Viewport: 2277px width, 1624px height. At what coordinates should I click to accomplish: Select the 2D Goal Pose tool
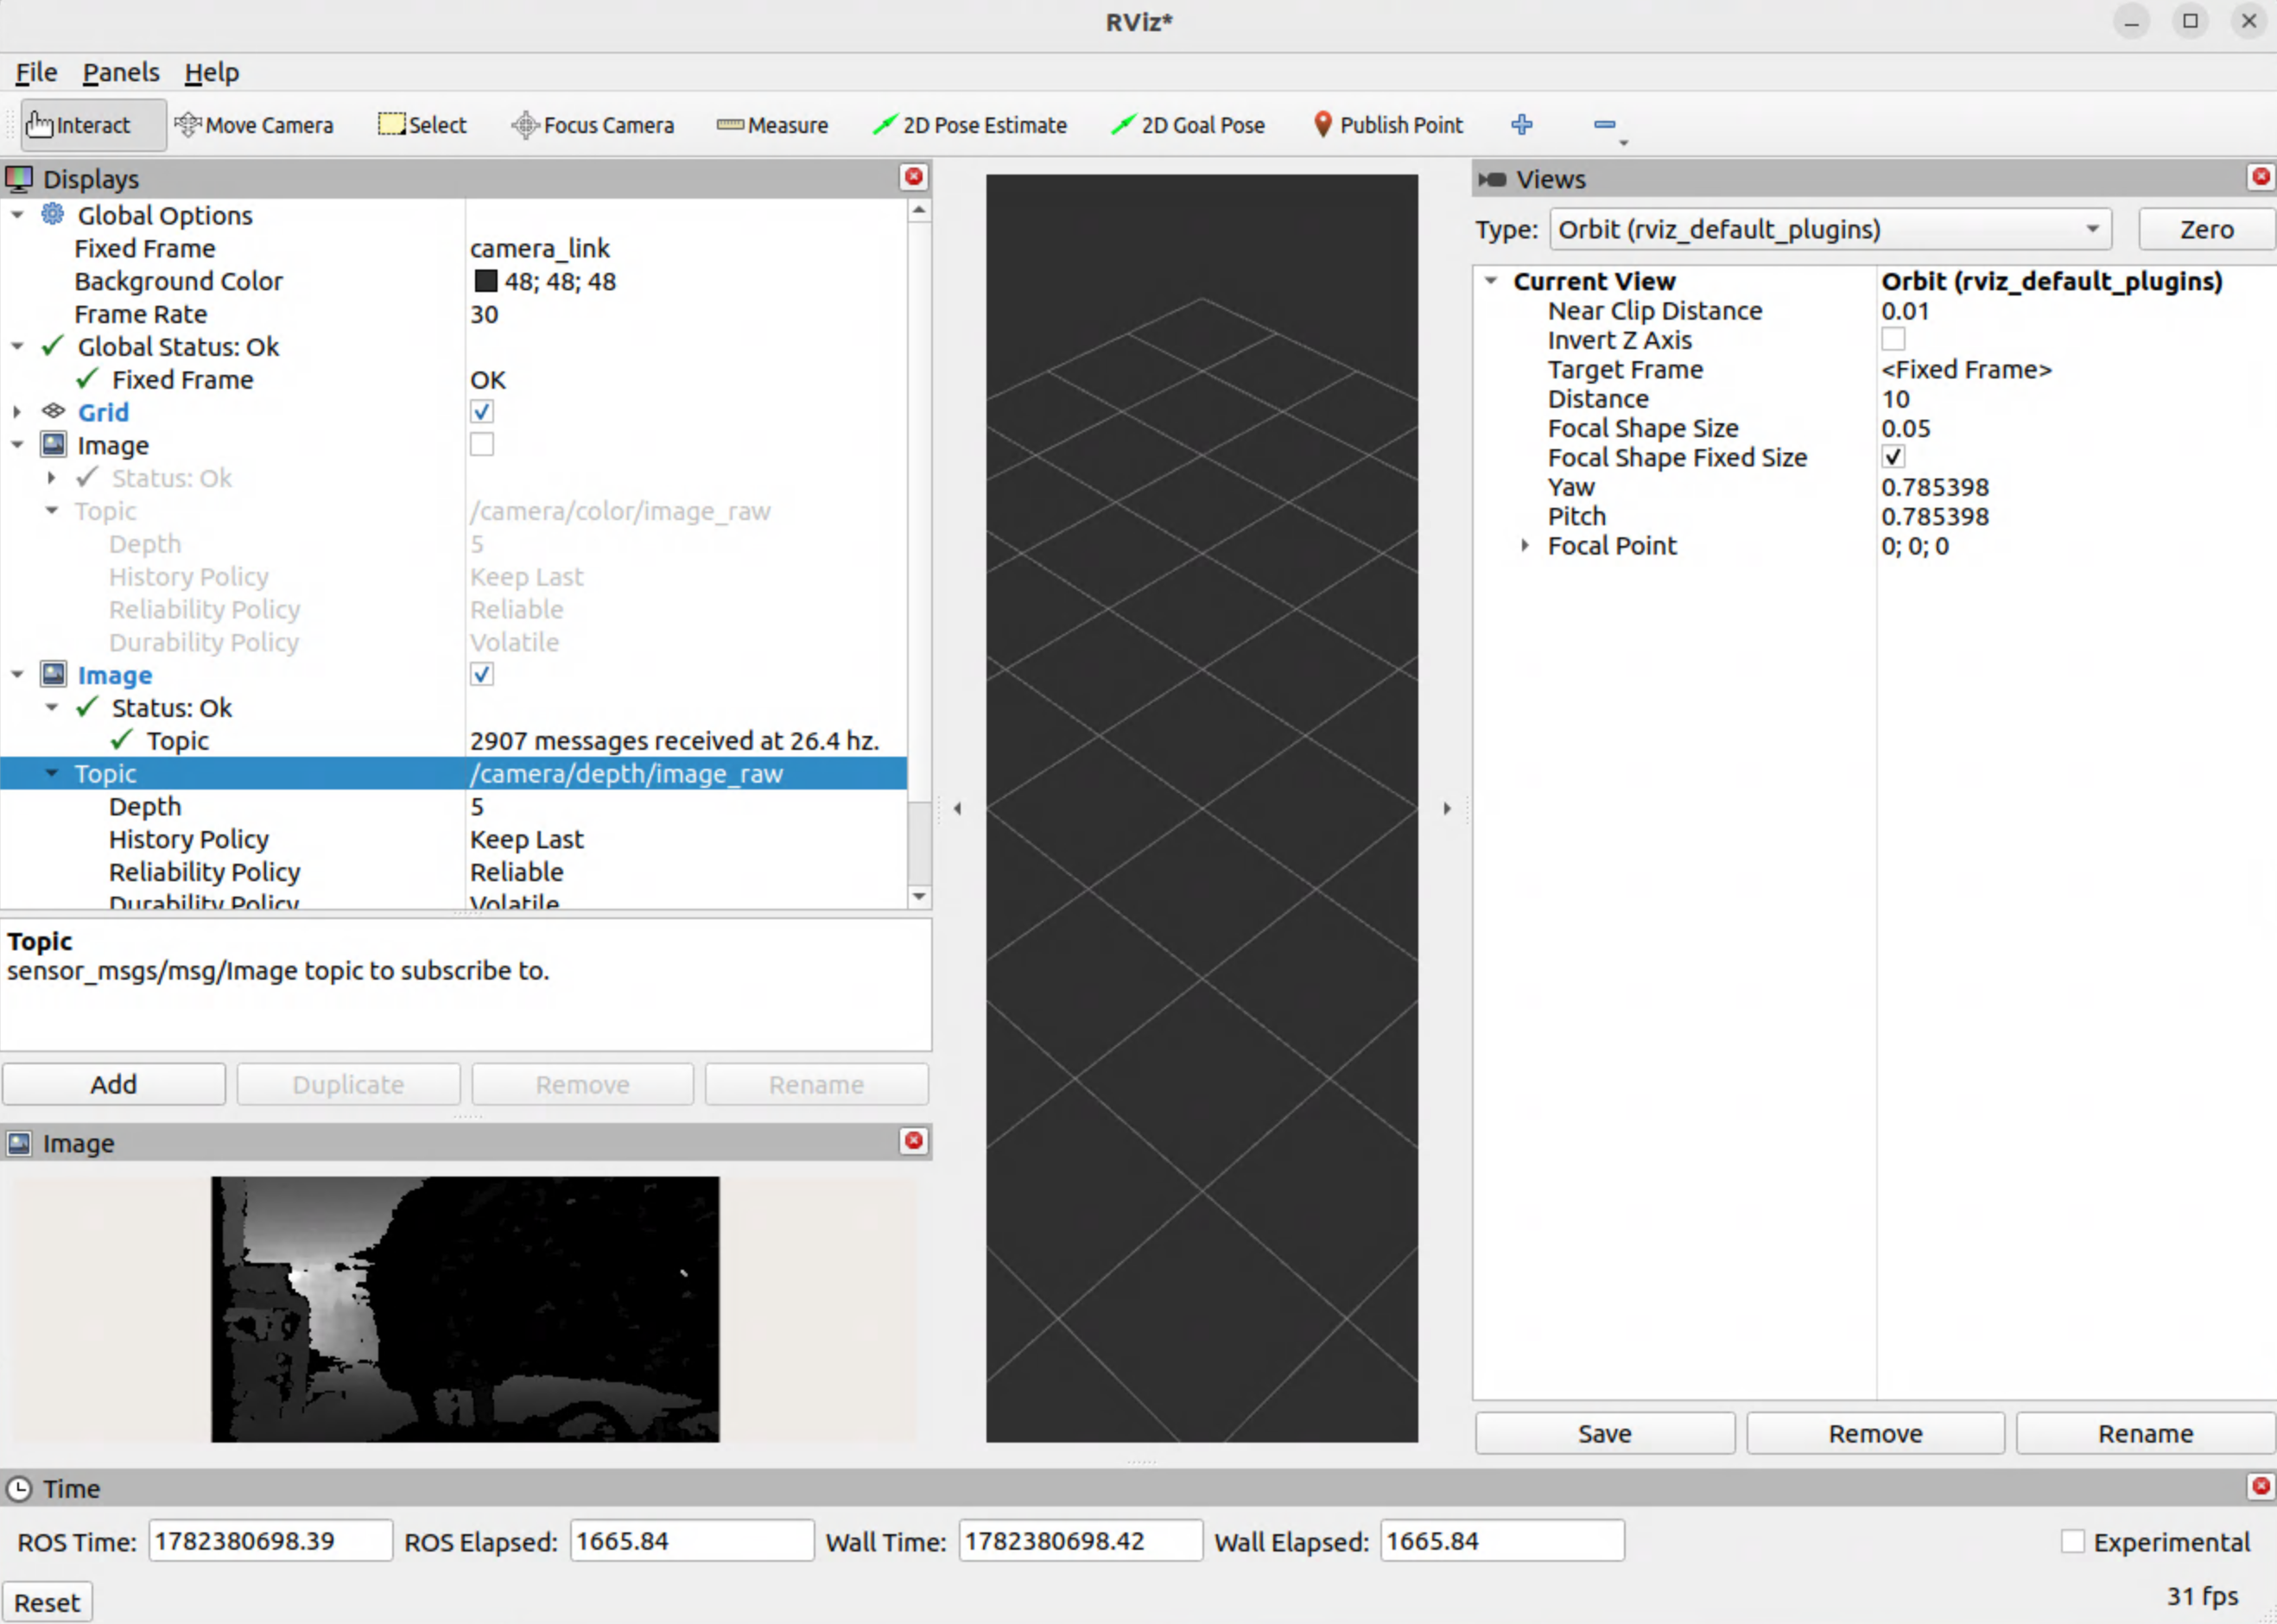[x=1188, y=125]
